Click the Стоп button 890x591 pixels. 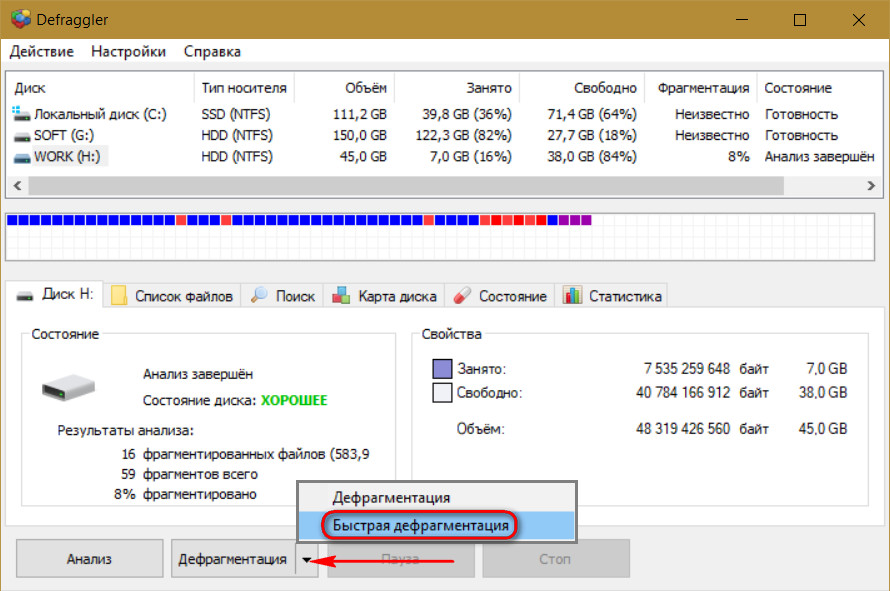(555, 559)
